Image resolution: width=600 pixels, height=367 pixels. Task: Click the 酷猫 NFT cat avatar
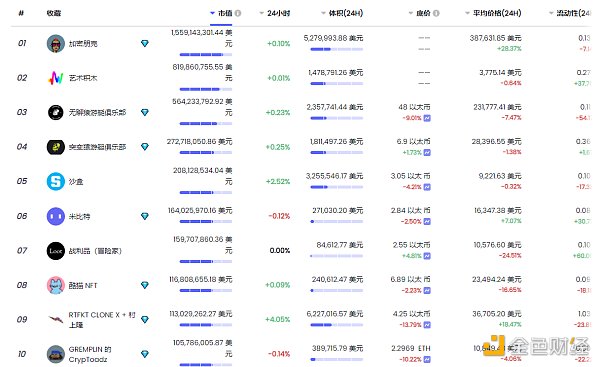[56, 285]
